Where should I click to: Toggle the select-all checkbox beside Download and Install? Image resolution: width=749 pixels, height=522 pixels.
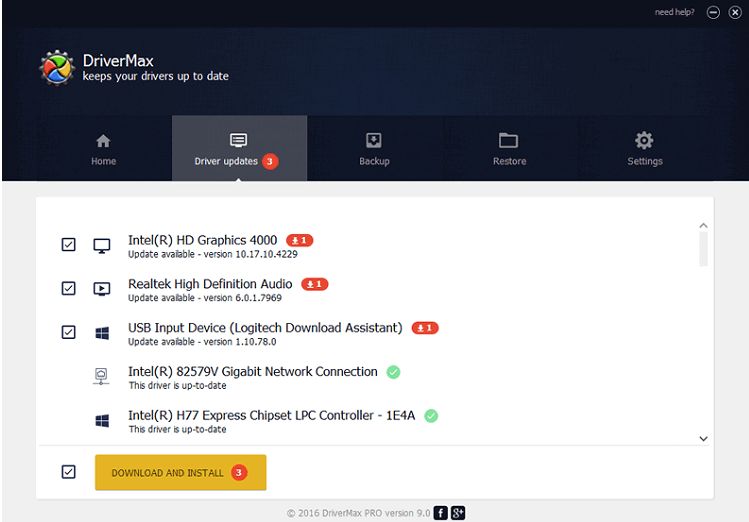point(68,472)
